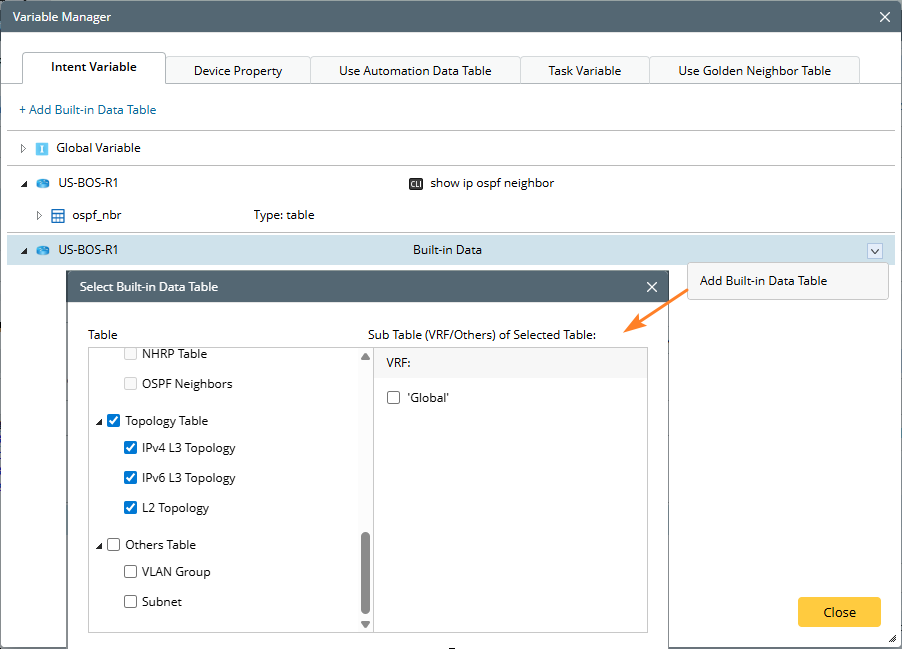Close the Select Built-in Data Table dialog
902x649 pixels.
coord(652,287)
